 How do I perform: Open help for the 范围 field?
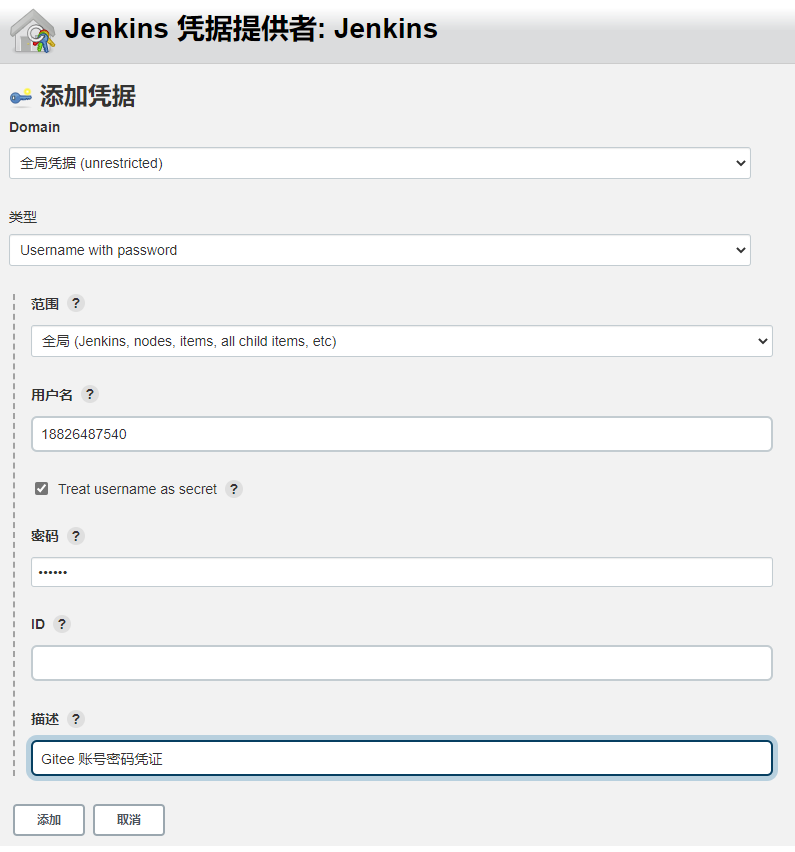[x=76, y=303]
